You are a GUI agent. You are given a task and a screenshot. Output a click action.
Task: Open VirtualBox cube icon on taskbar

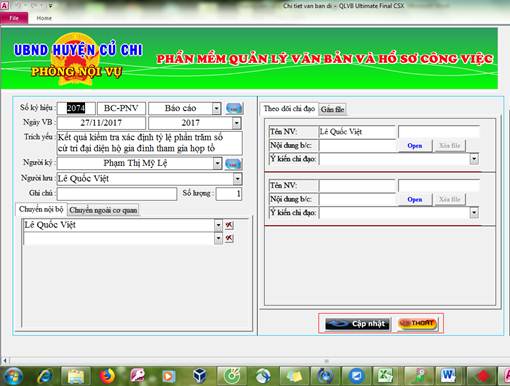tap(199, 376)
